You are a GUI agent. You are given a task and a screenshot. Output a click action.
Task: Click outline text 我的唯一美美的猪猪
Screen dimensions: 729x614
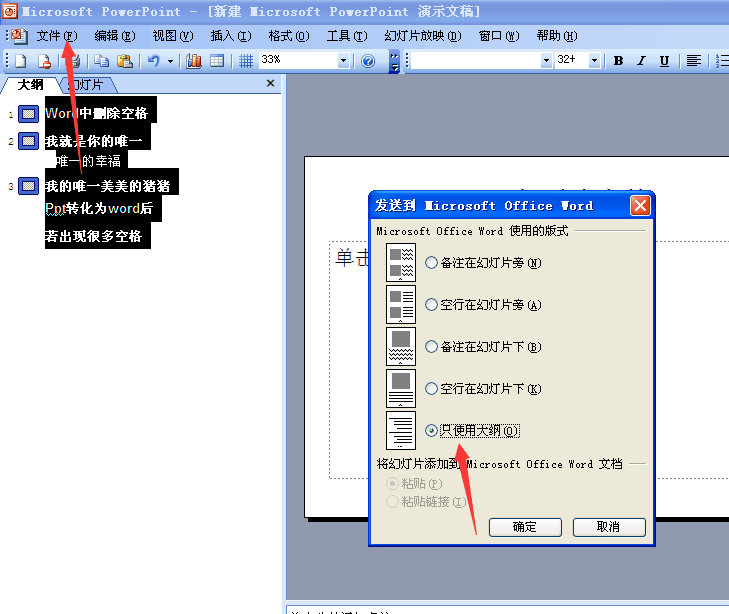coord(108,186)
